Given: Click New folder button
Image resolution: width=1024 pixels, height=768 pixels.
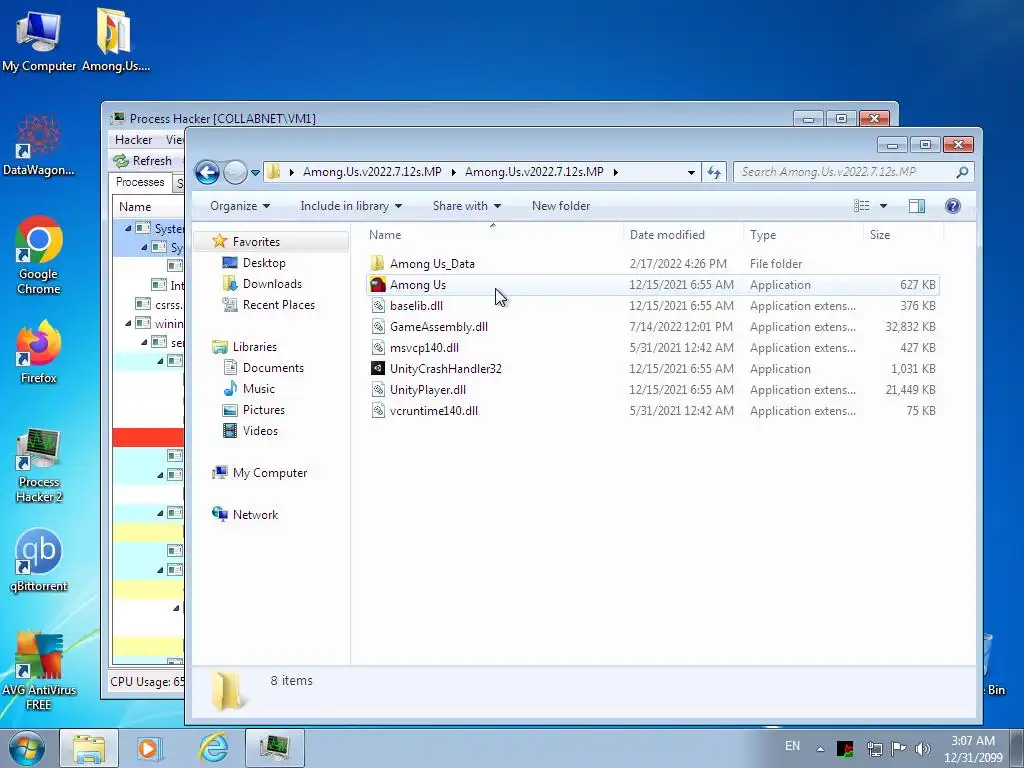Looking at the screenshot, I should pyautogui.click(x=560, y=206).
